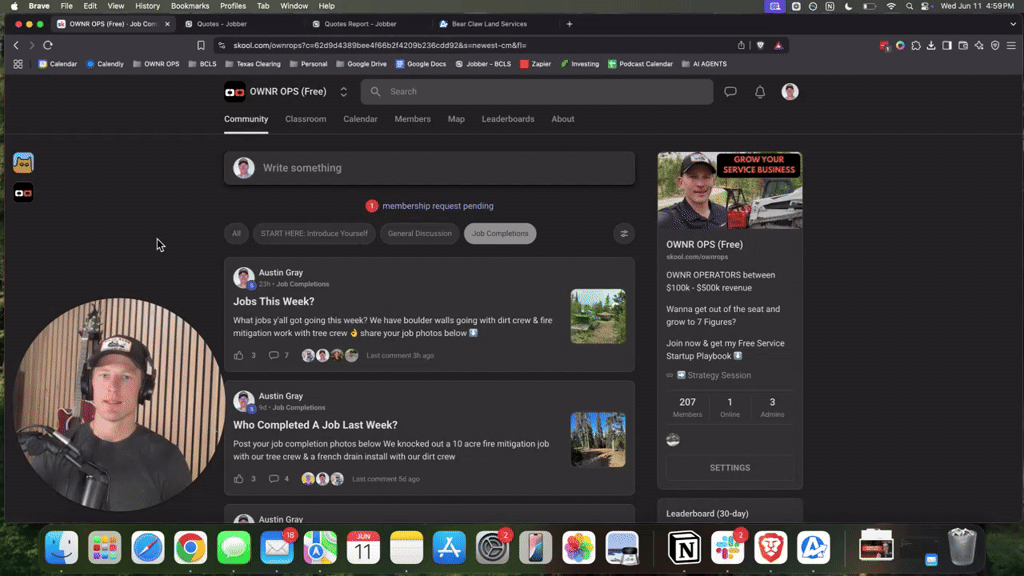The image size is (1024, 576).
Task: Open the AI AGENTS bookmarks folder
Action: click(704, 64)
